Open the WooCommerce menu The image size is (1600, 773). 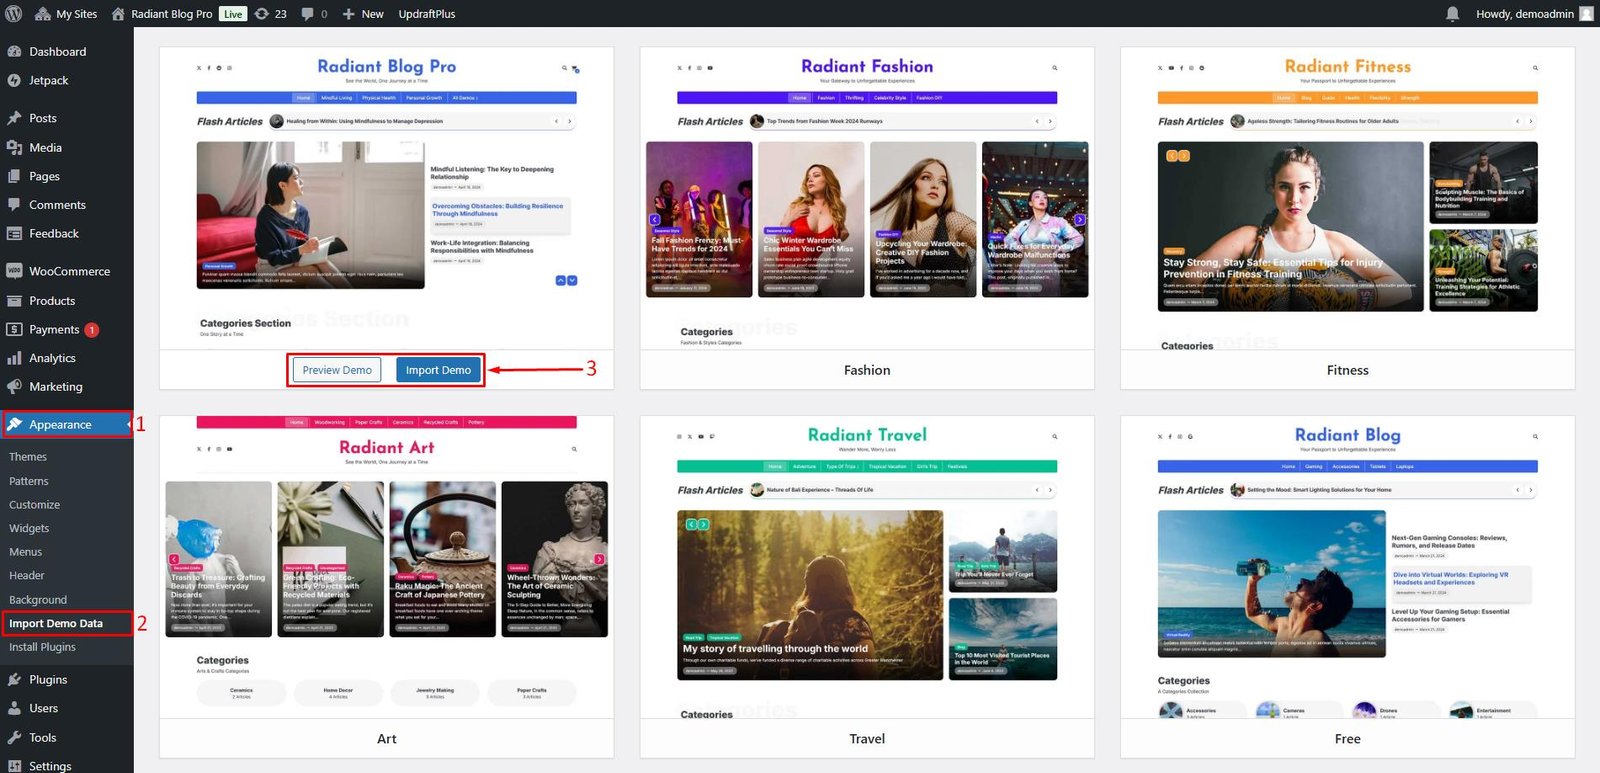69,271
